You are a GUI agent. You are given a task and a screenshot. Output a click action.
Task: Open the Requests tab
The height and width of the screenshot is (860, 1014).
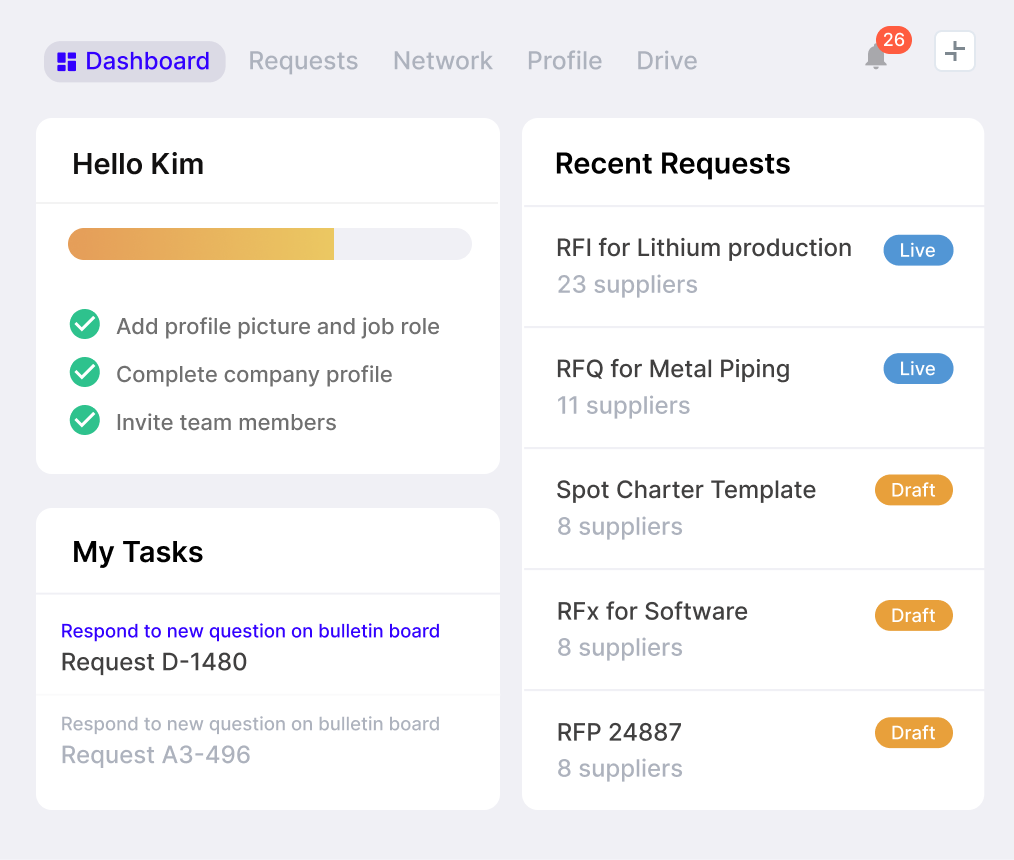pyautogui.click(x=303, y=61)
